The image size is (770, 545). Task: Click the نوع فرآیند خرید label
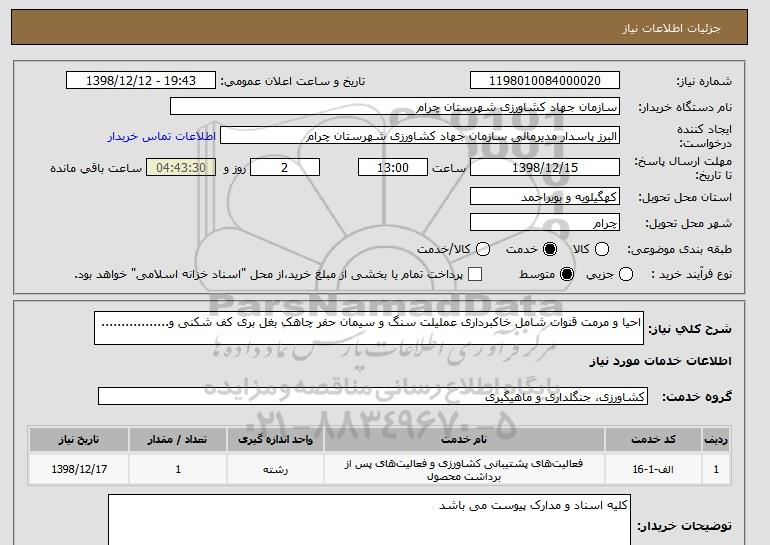pos(691,274)
